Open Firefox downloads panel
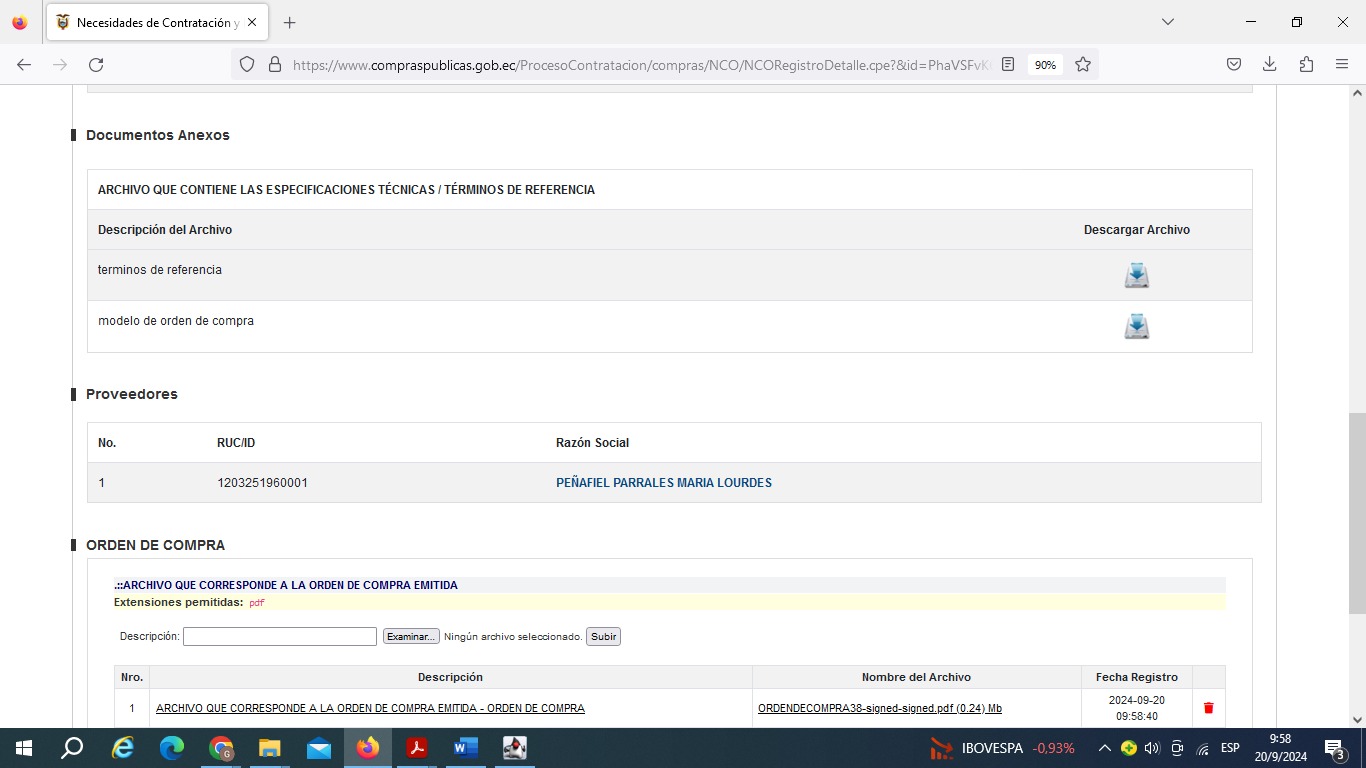 pyautogui.click(x=1269, y=64)
